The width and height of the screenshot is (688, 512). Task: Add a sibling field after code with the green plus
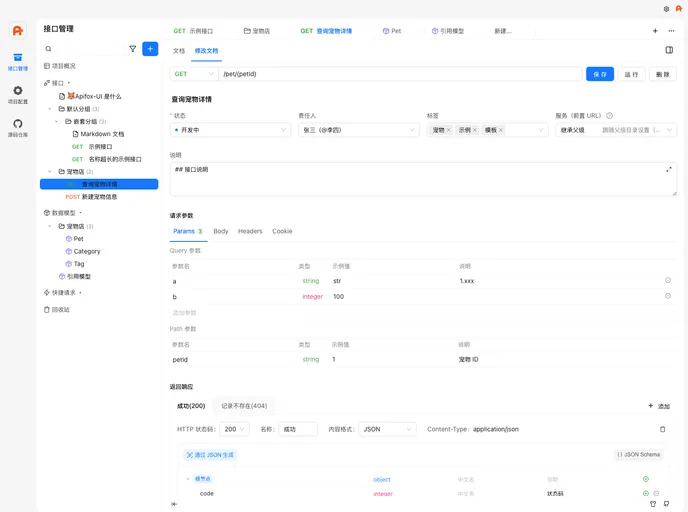646,493
